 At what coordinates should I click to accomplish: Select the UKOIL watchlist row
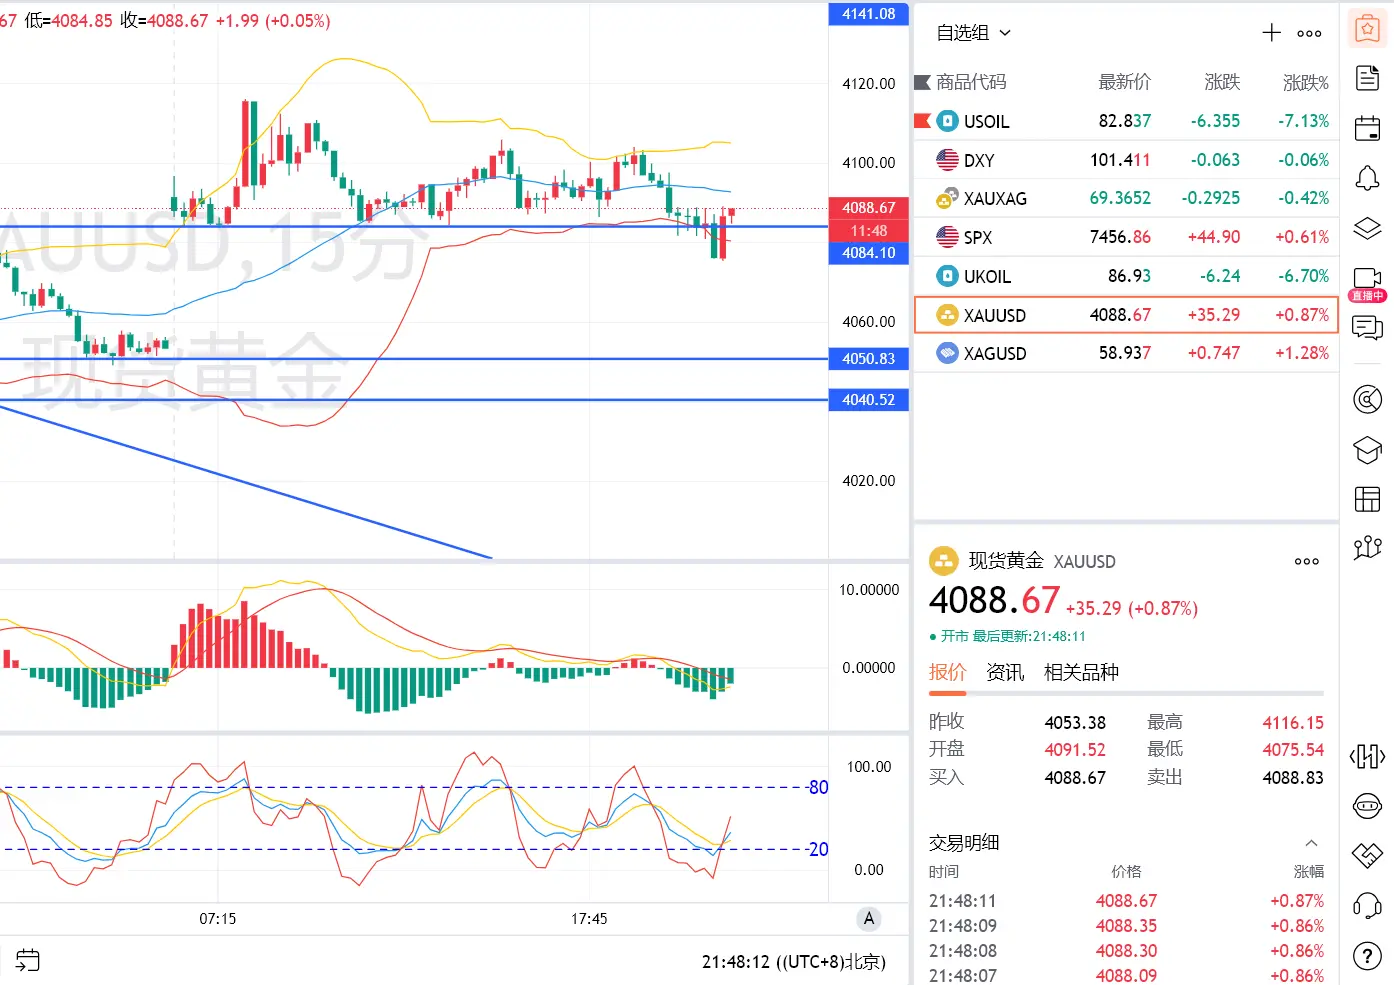click(1126, 276)
